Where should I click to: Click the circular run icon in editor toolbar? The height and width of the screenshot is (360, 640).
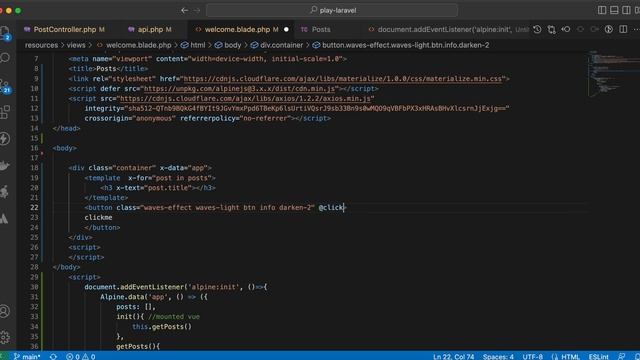pyautogui.click(x=609, y=29)
